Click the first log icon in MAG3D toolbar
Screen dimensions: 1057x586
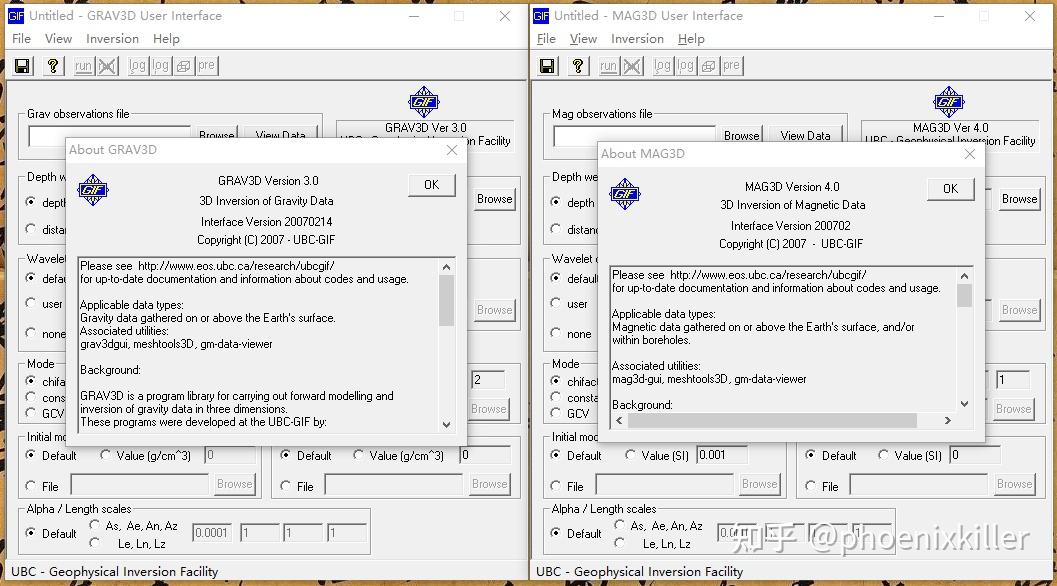coord(663,66)
